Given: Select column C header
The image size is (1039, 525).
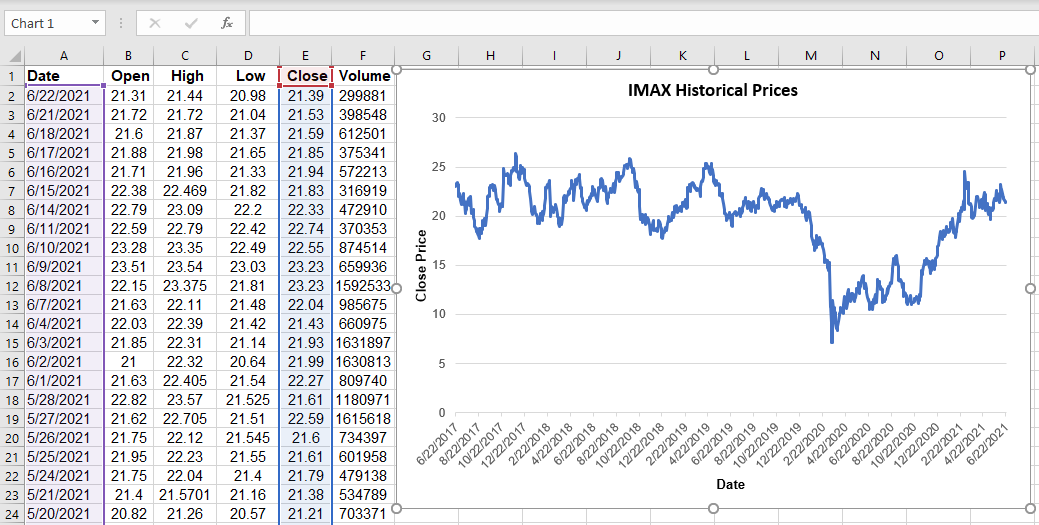Looking at the screenshot, I should (185, 56).
